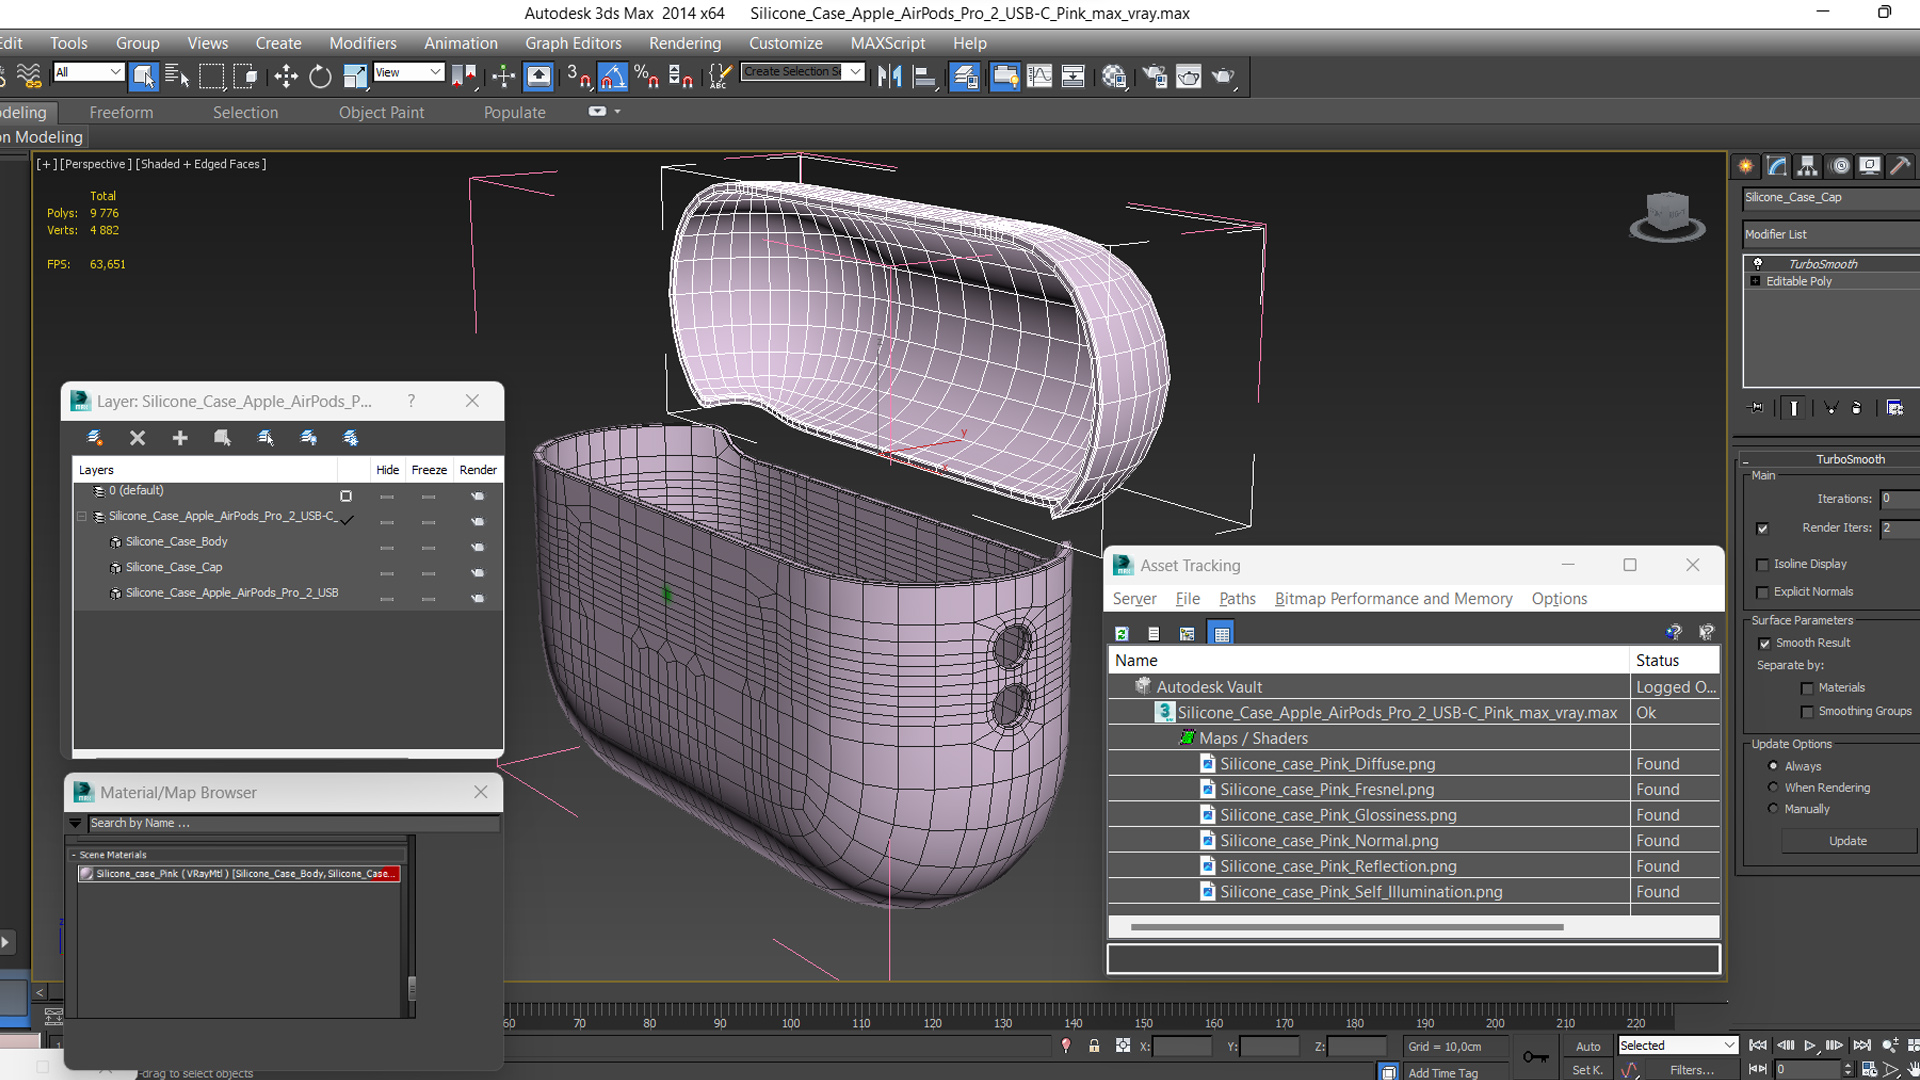Activate the Select Object tool
The height and width of the screenshot is (1080, 1920).
point(143,76)
